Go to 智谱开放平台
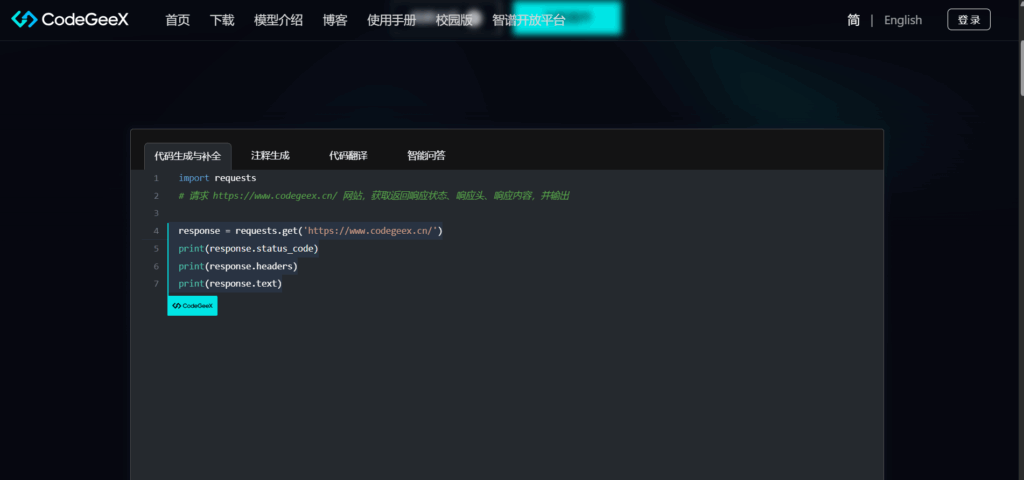Image resolution: width=1024 pixels, height=480 pixels. [x=529, y=20]
